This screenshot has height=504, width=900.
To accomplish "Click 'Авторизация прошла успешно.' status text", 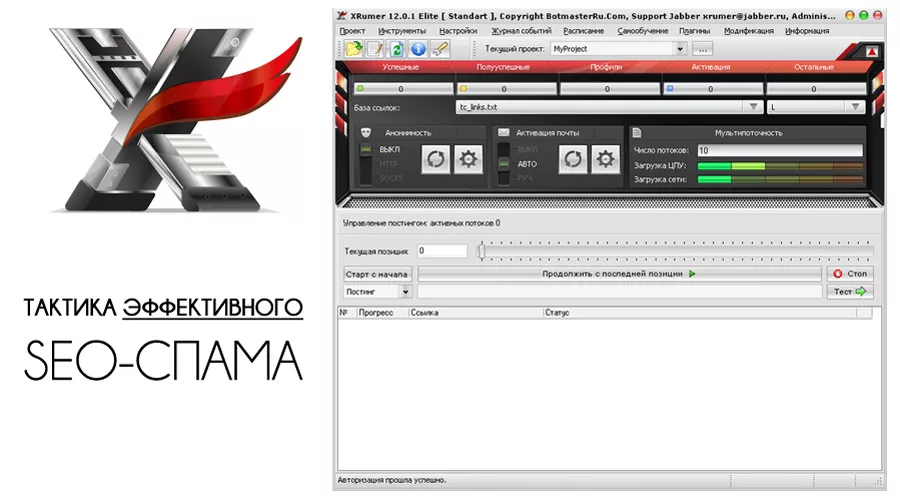I will coord(391,480).
